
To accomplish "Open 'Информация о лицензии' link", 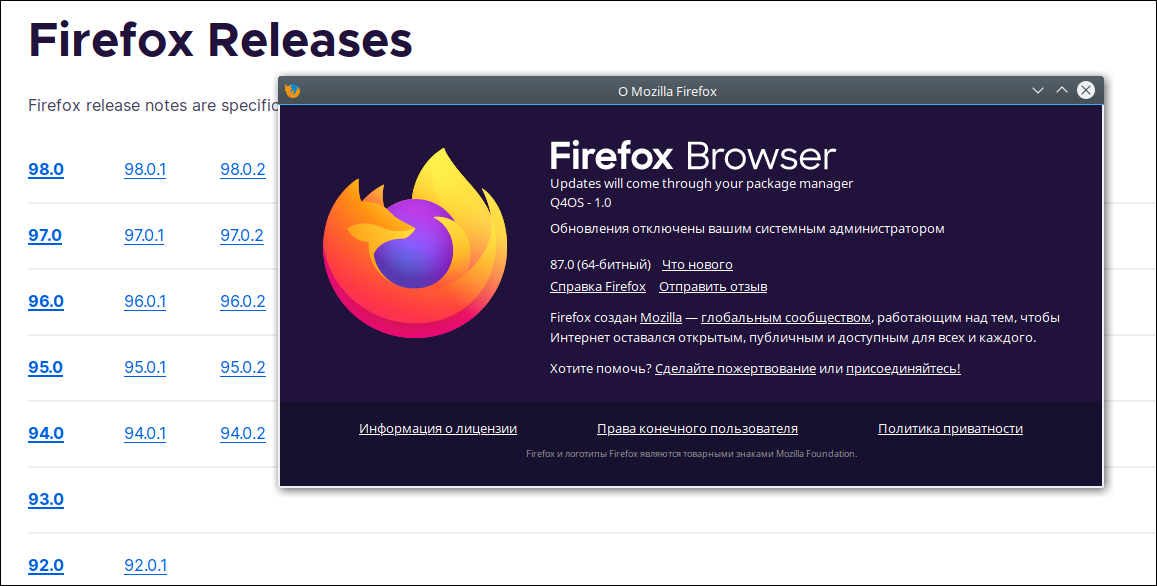I will (438, 428).
